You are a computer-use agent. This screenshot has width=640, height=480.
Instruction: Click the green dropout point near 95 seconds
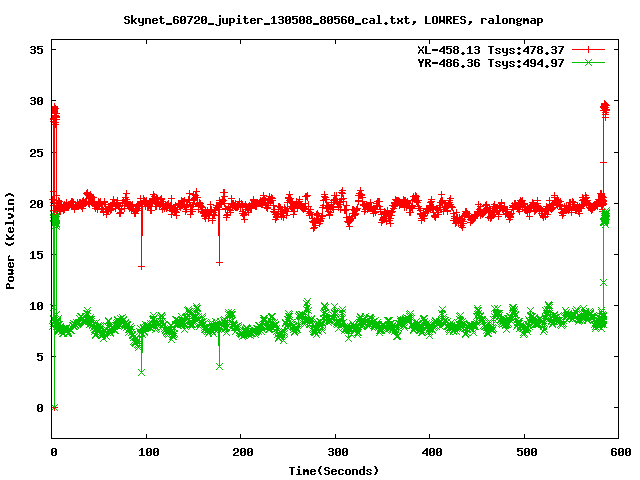(141, 372)
